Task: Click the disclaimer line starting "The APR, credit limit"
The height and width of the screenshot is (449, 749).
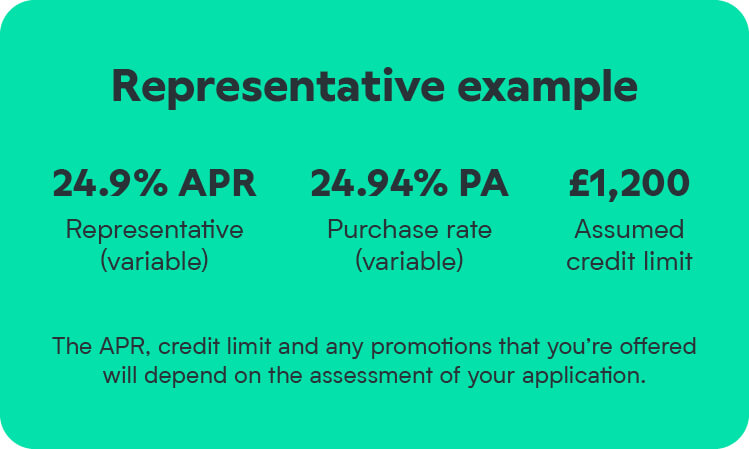Action: (x=374, y=347)
